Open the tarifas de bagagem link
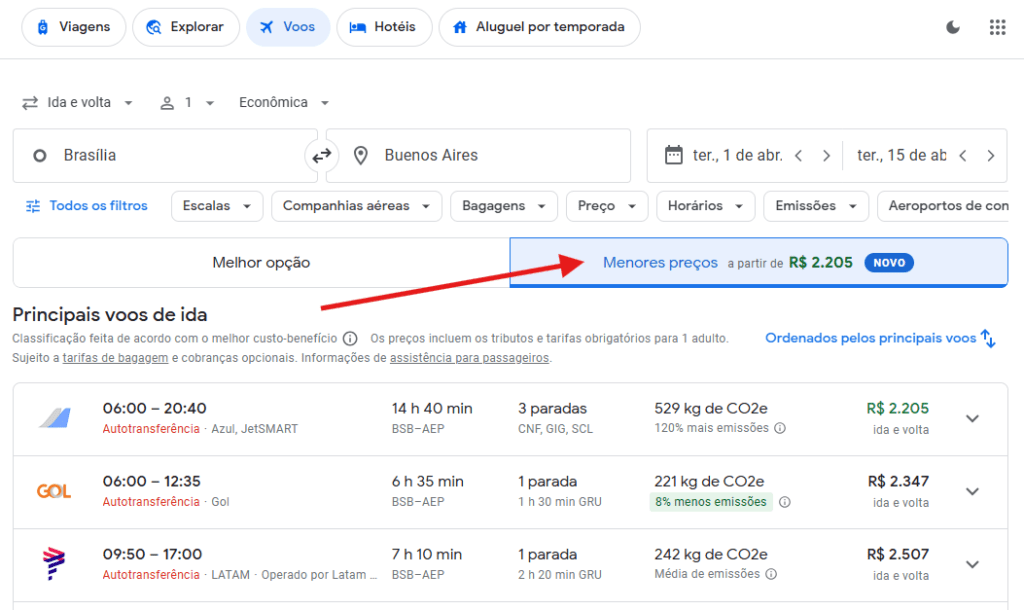 pyautogui.click(x=115, y=358)
